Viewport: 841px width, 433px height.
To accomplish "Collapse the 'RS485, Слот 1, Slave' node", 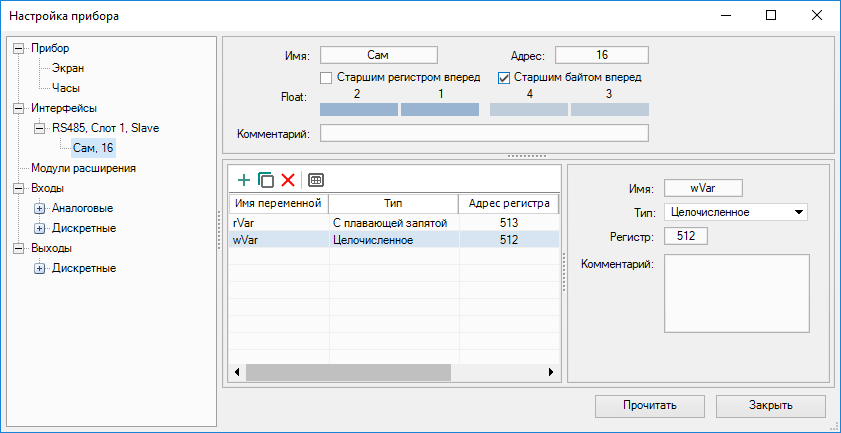I will click(40, 128).
